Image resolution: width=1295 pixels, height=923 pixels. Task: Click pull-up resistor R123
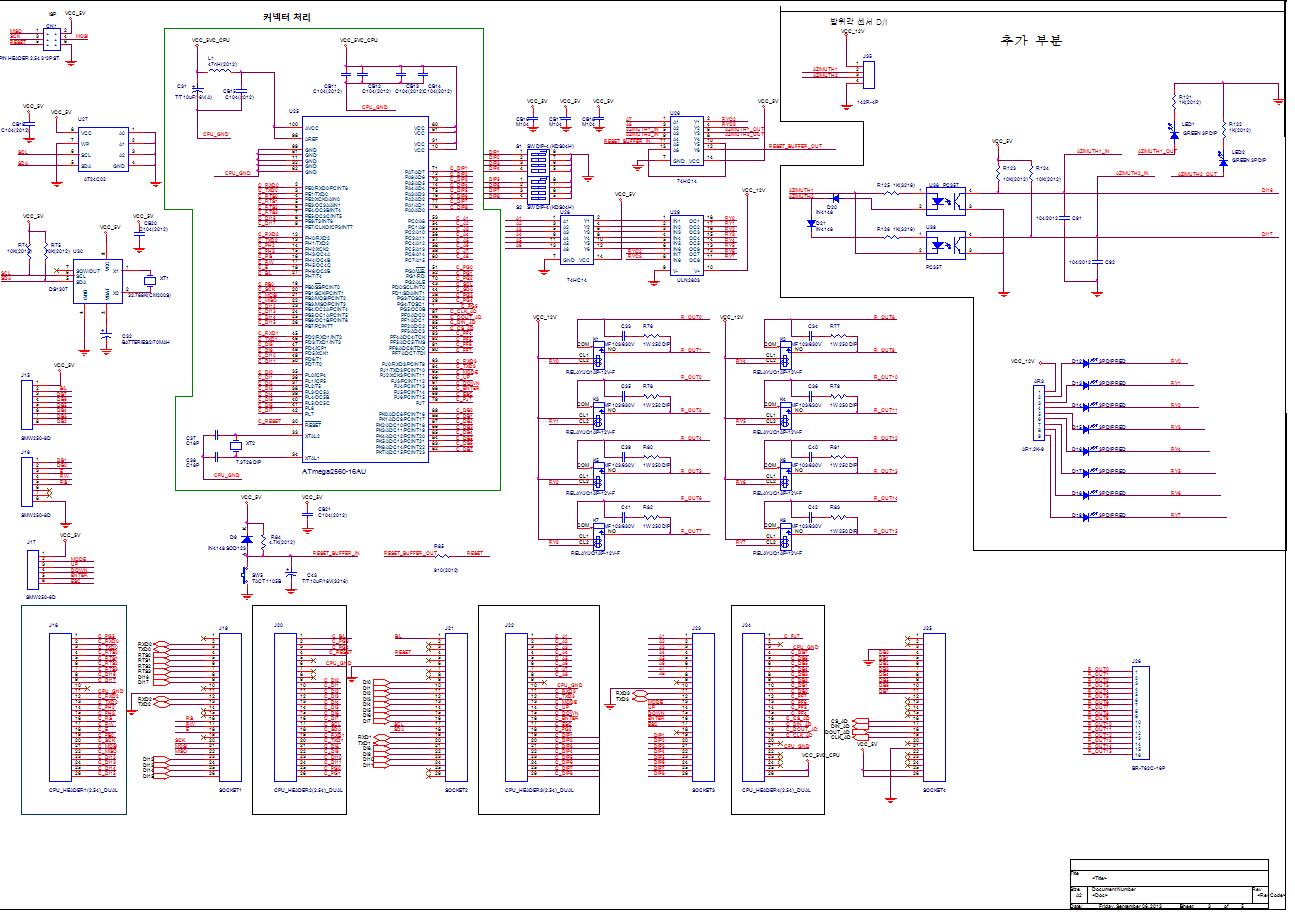click(x=997, y=173)
